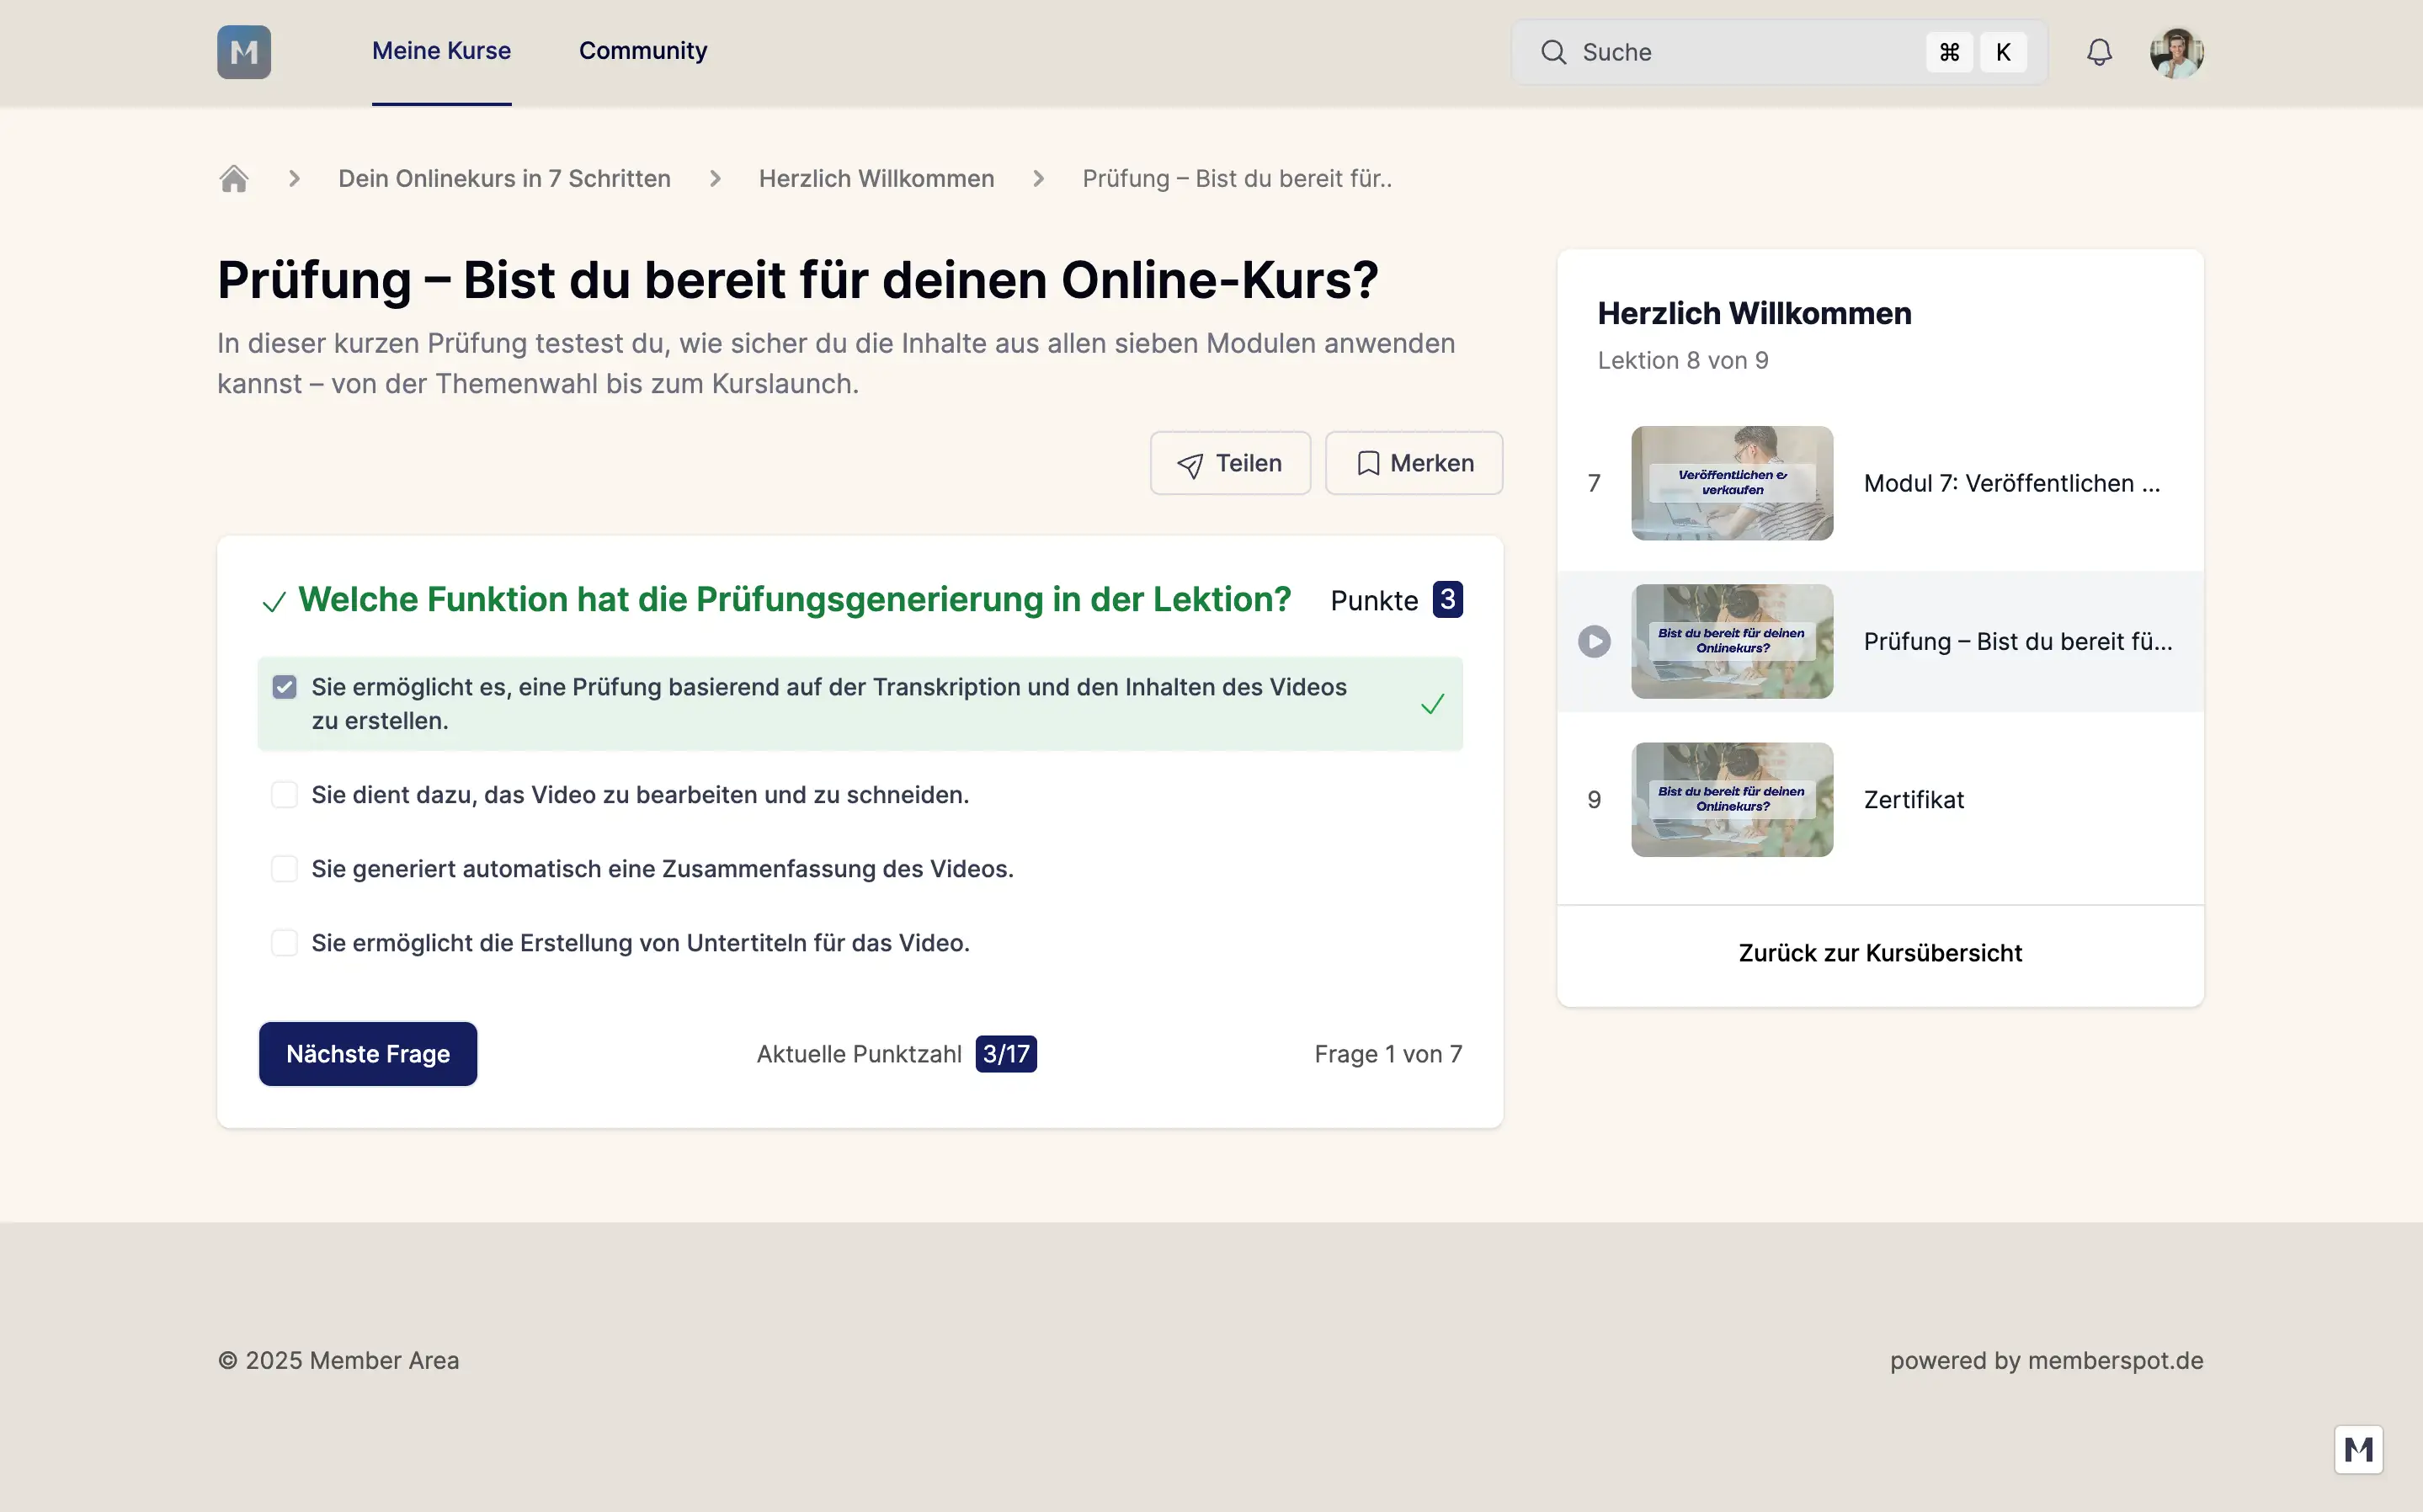Open the Meine Kurse tab
This screenshot has width=2423, height=1512.
[441, 51]
